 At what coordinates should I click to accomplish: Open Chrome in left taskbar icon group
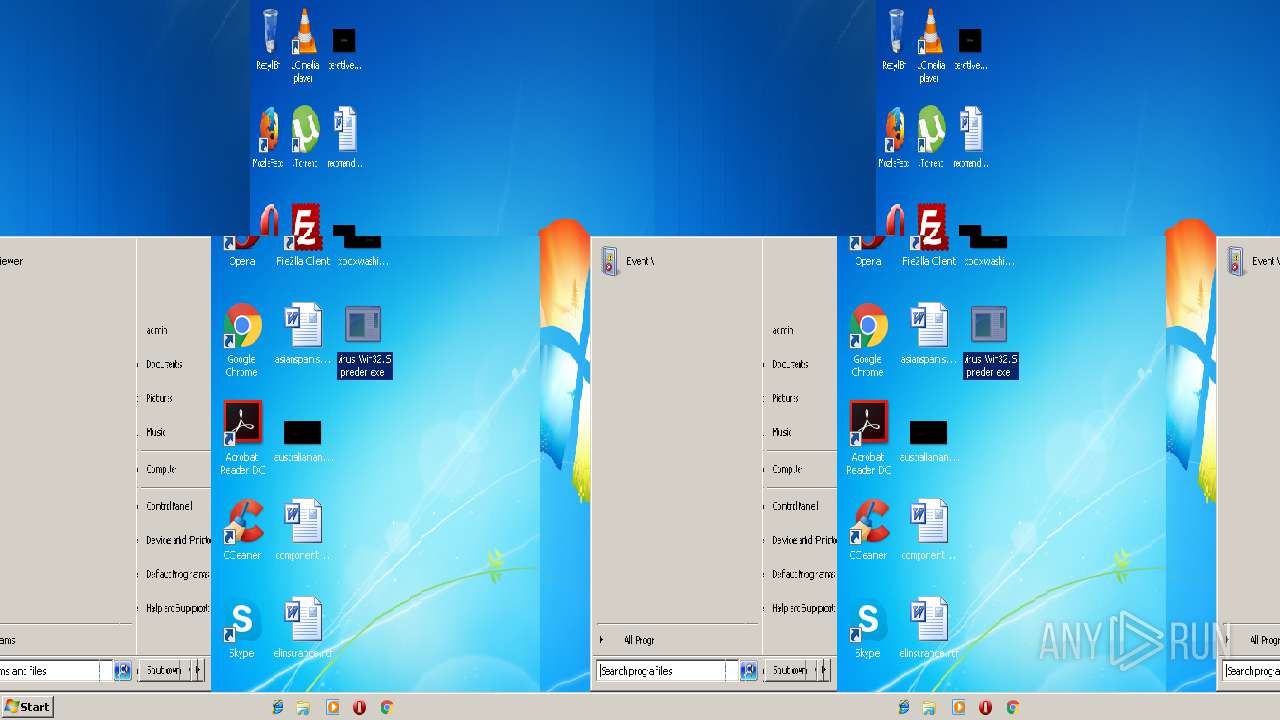click(x=387, y=707)
